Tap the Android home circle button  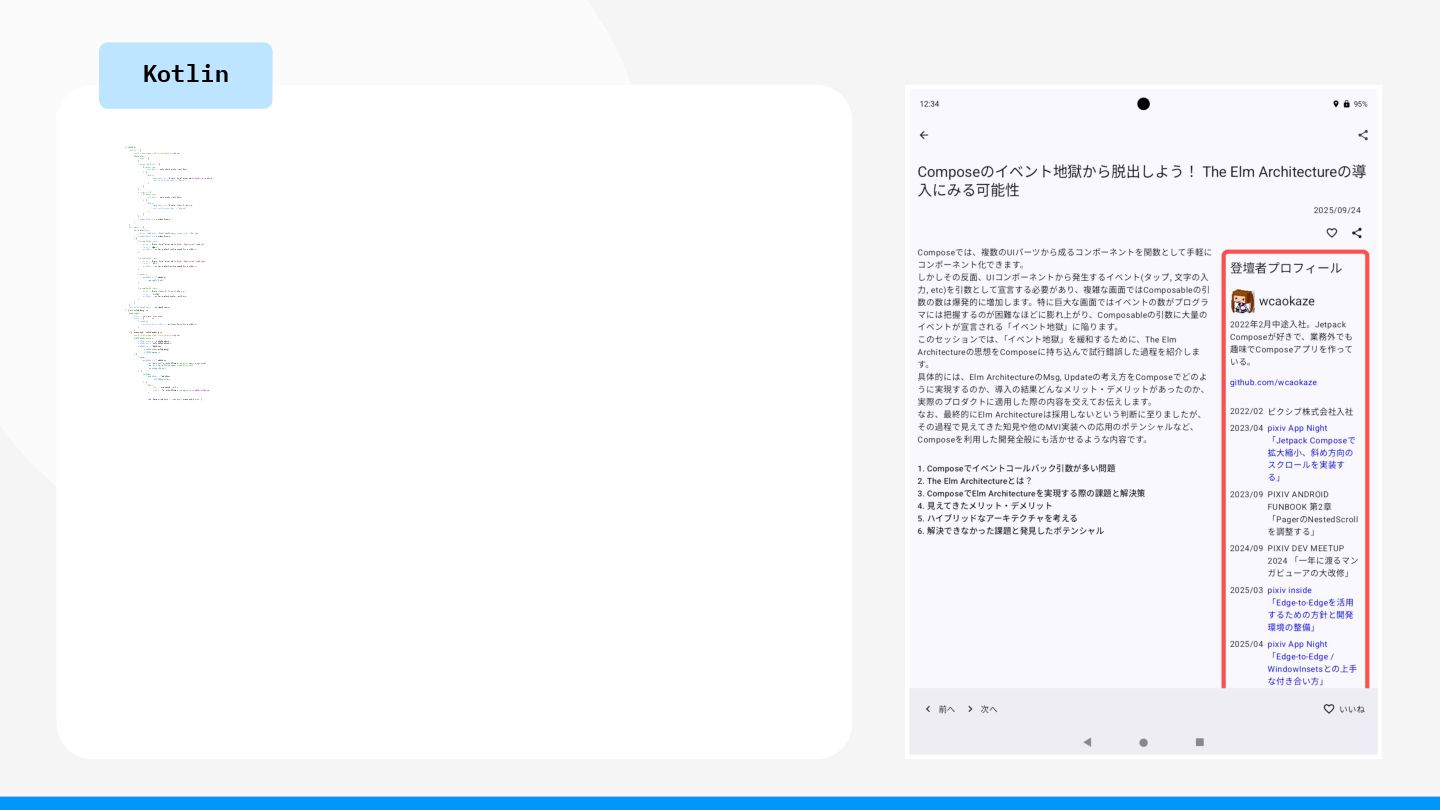point(1143,742)
